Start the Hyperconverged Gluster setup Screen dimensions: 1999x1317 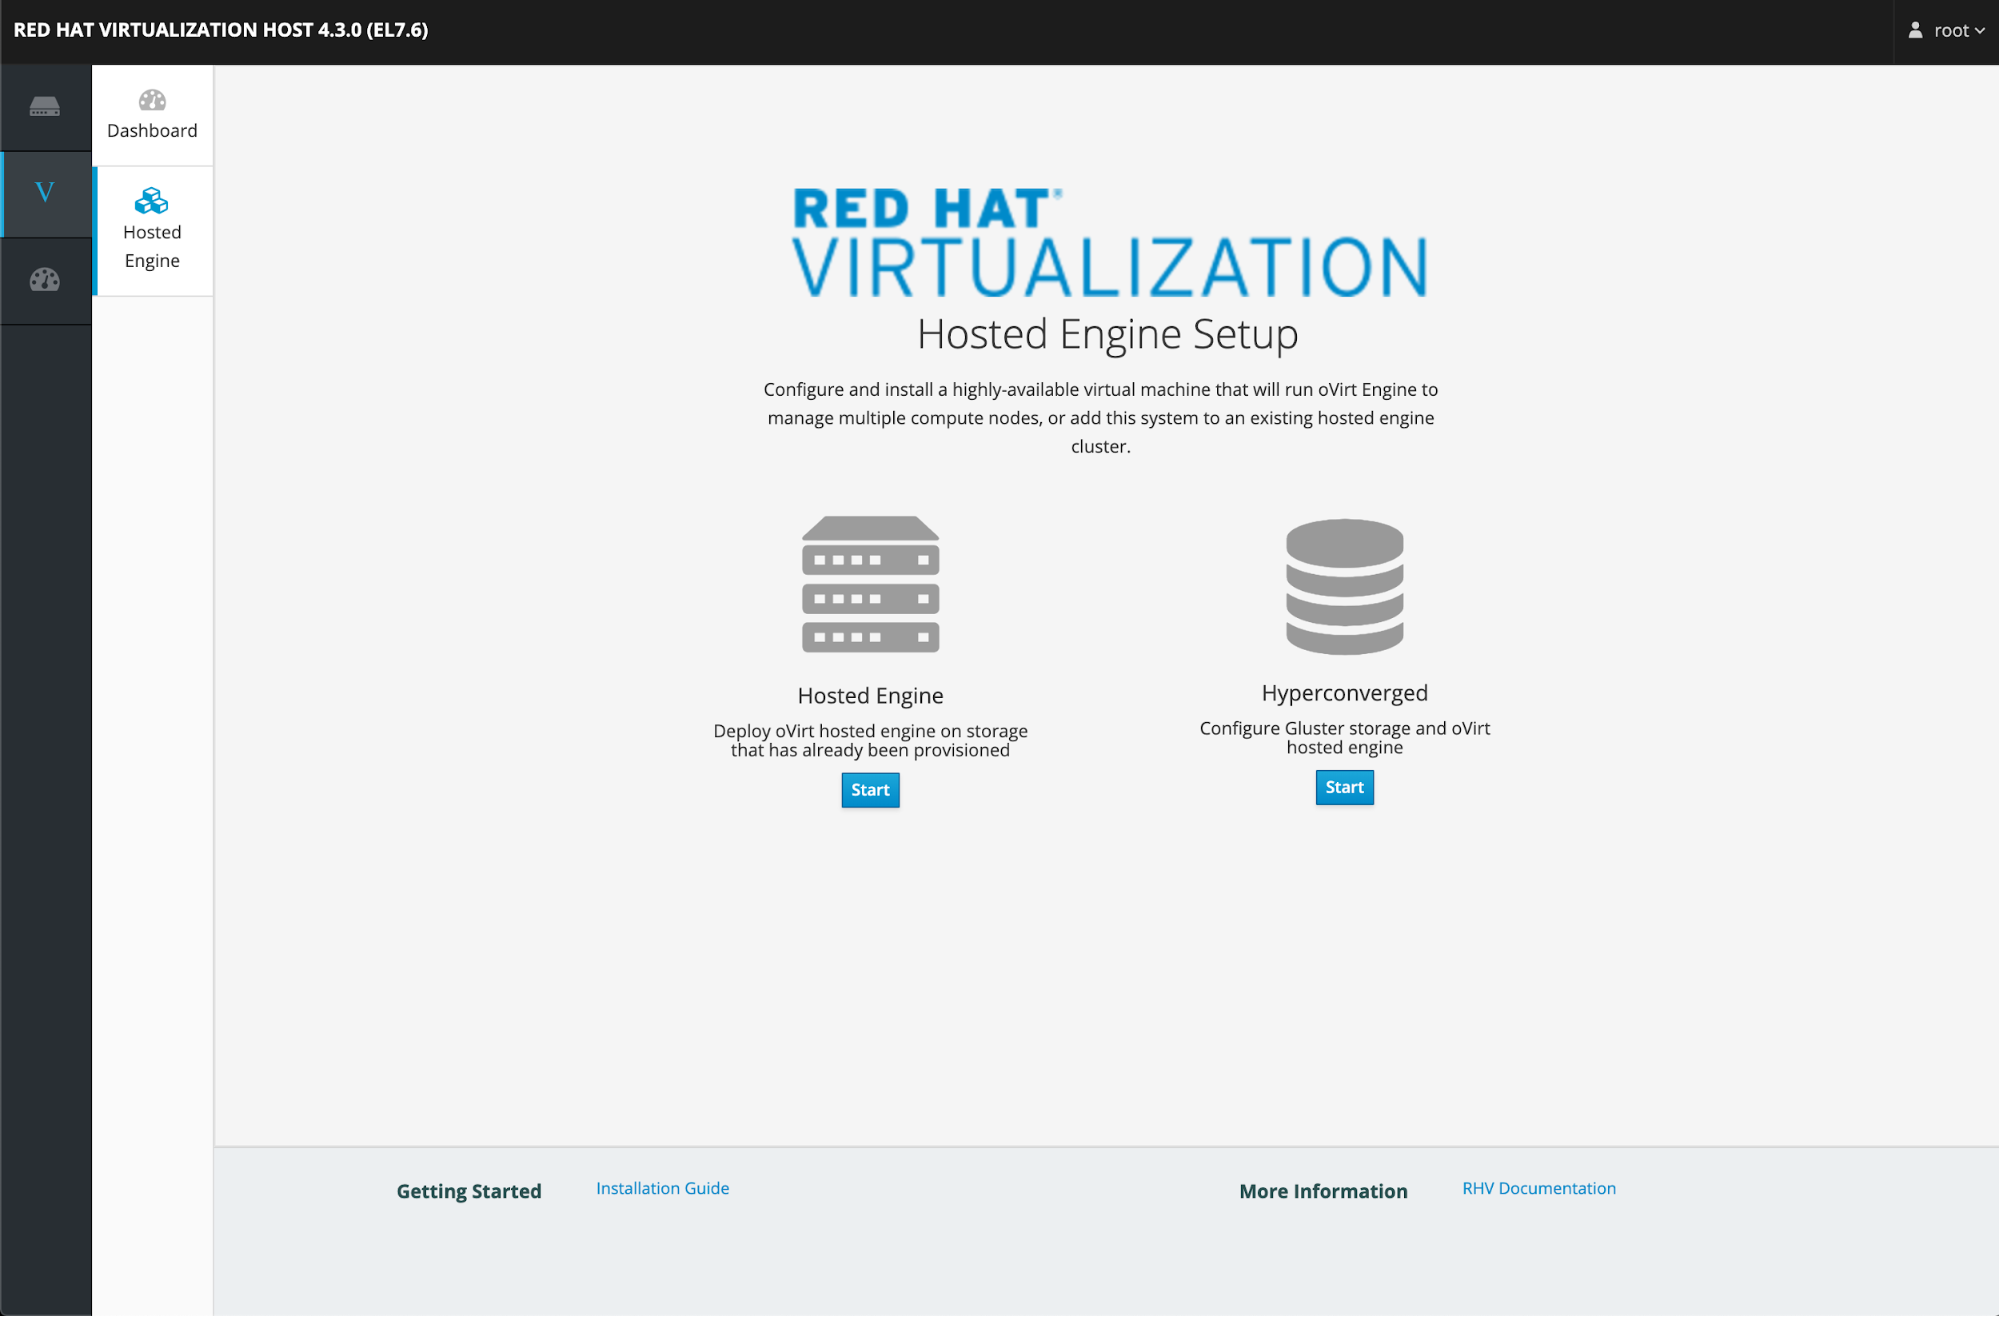[x=1344, y=788]
